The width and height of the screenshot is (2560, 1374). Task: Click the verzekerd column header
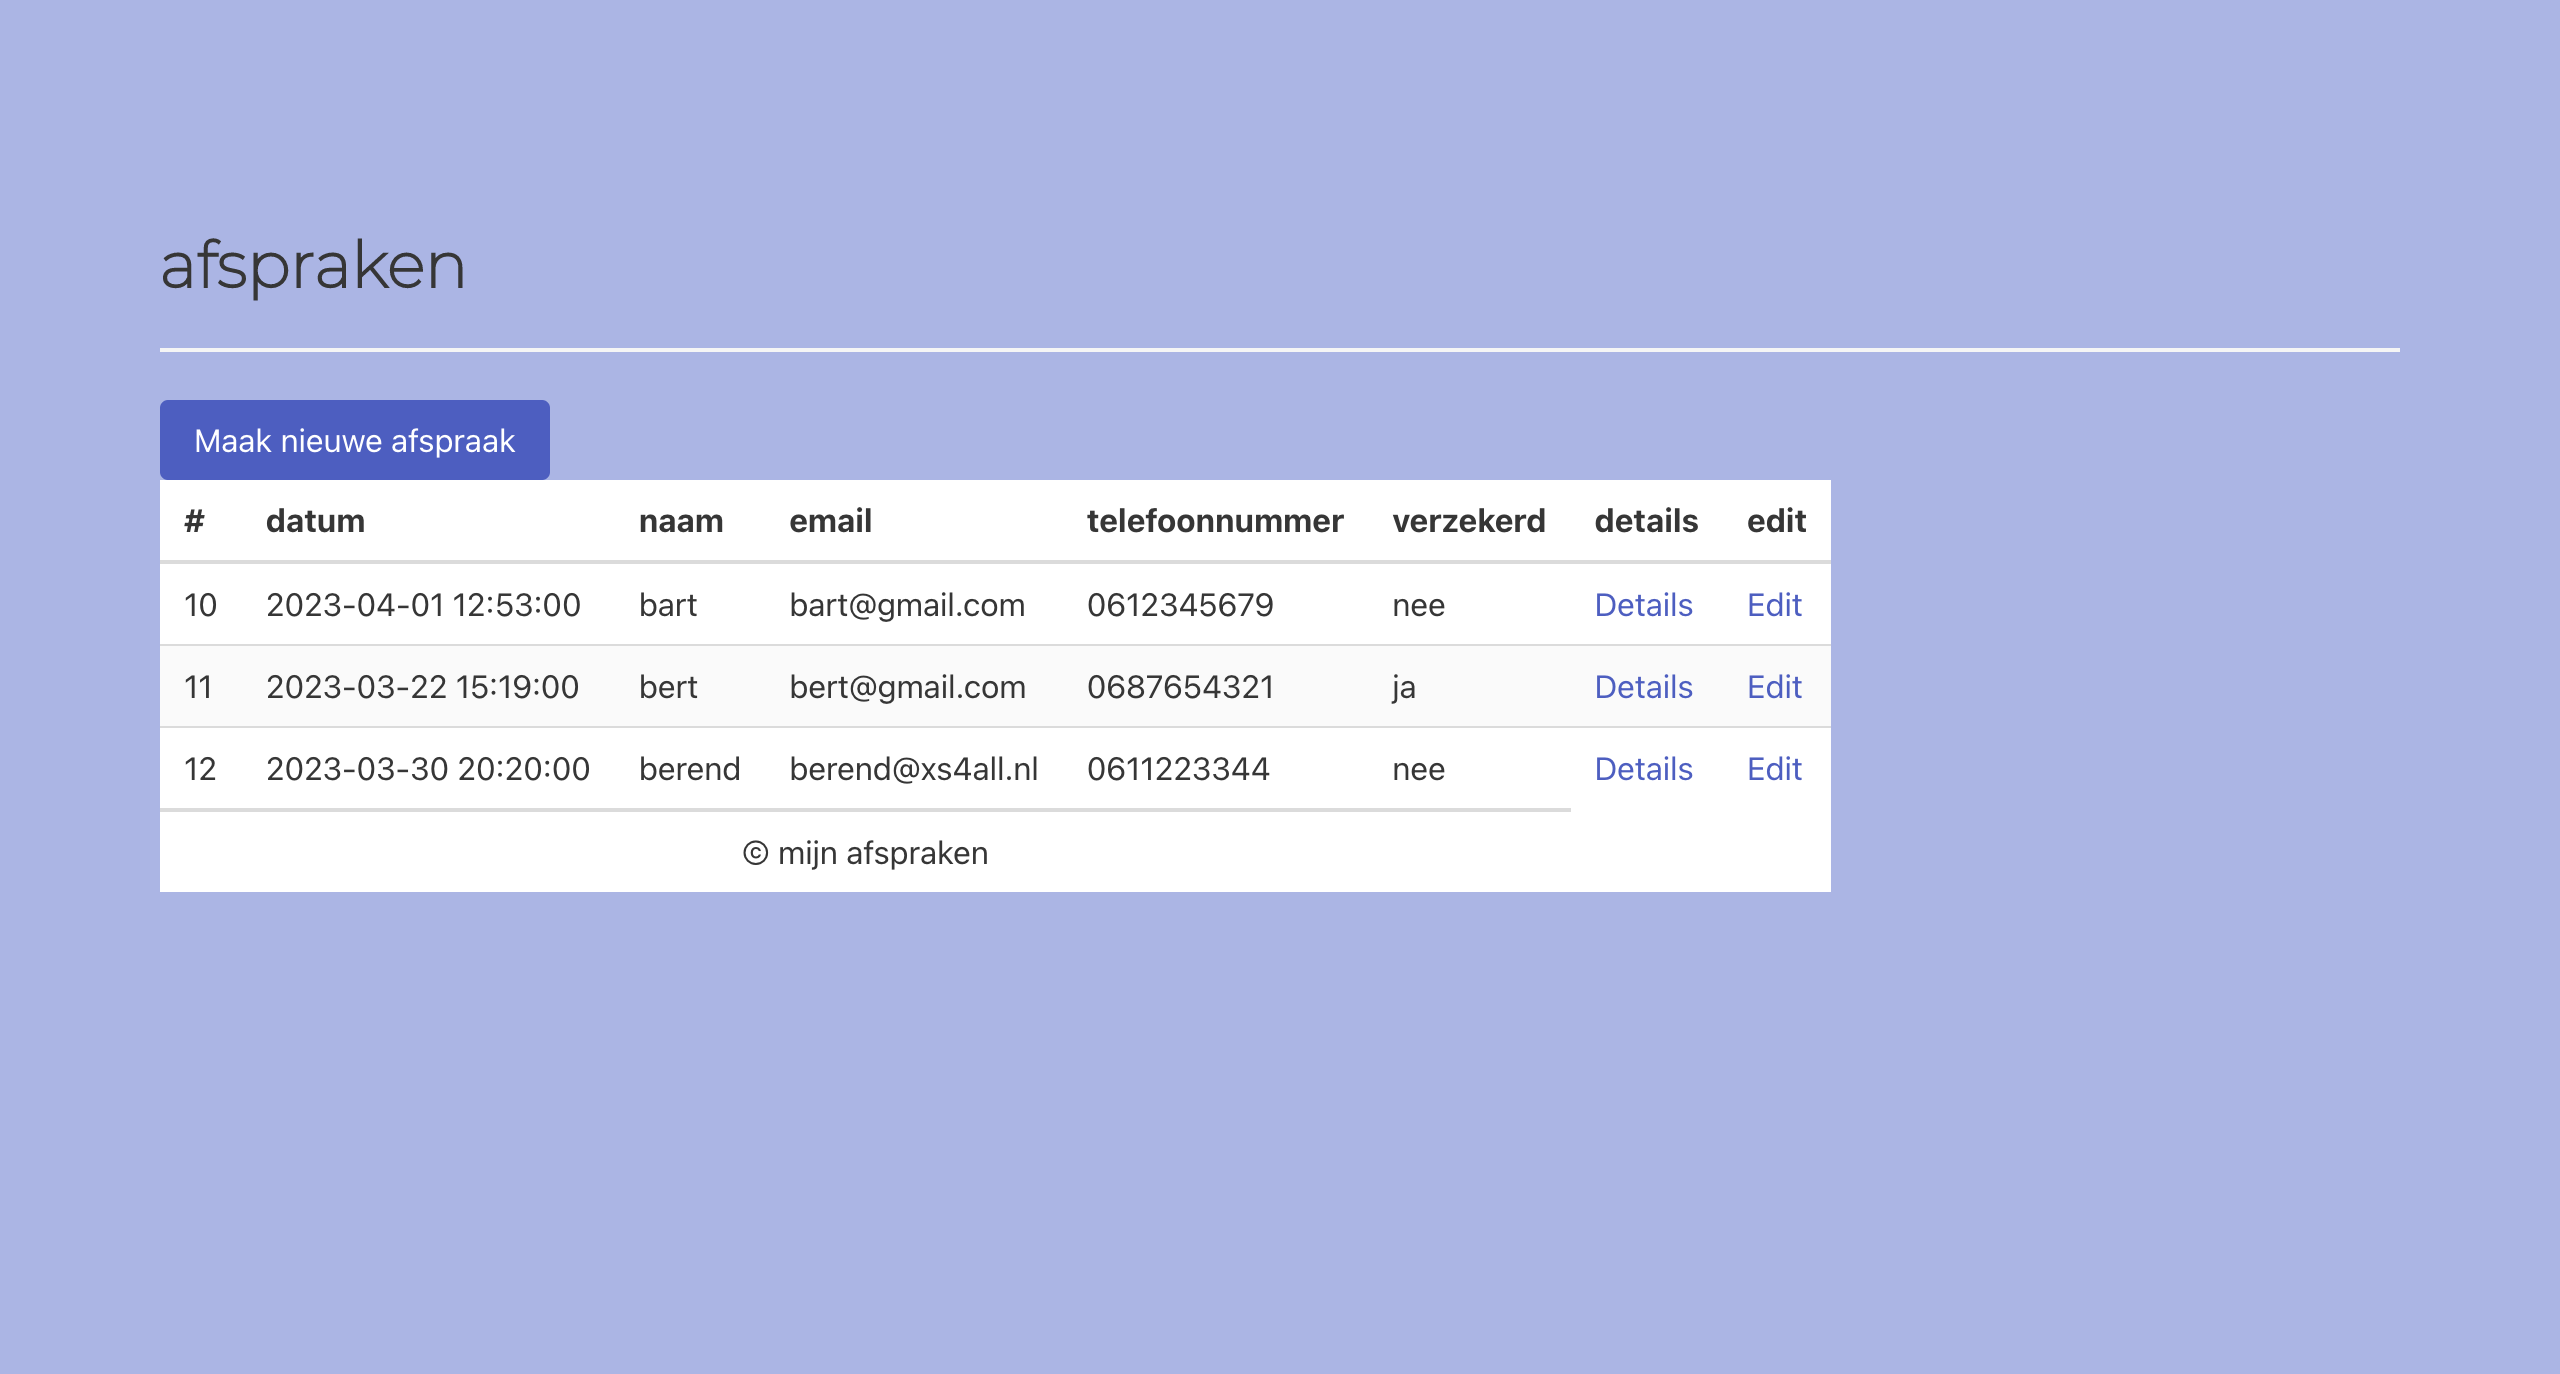click(1468, 521)
